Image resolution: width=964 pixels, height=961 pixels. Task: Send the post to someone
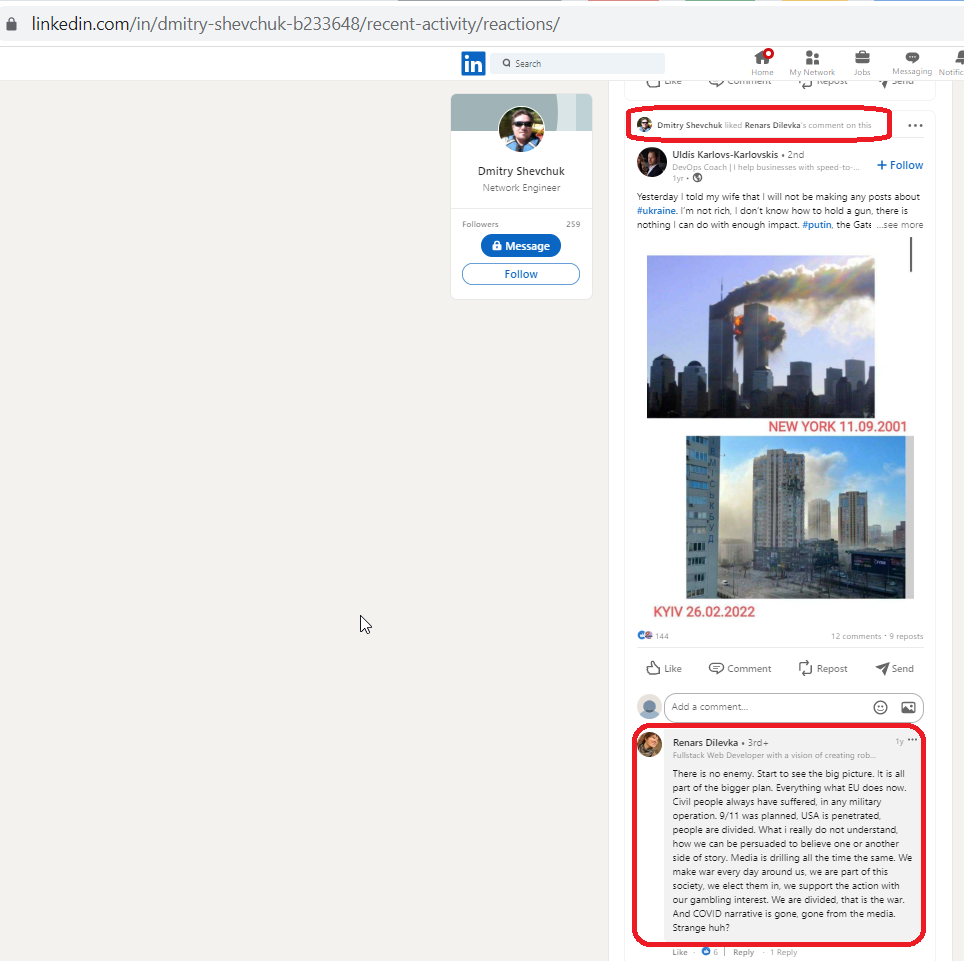tap(895, 668)
